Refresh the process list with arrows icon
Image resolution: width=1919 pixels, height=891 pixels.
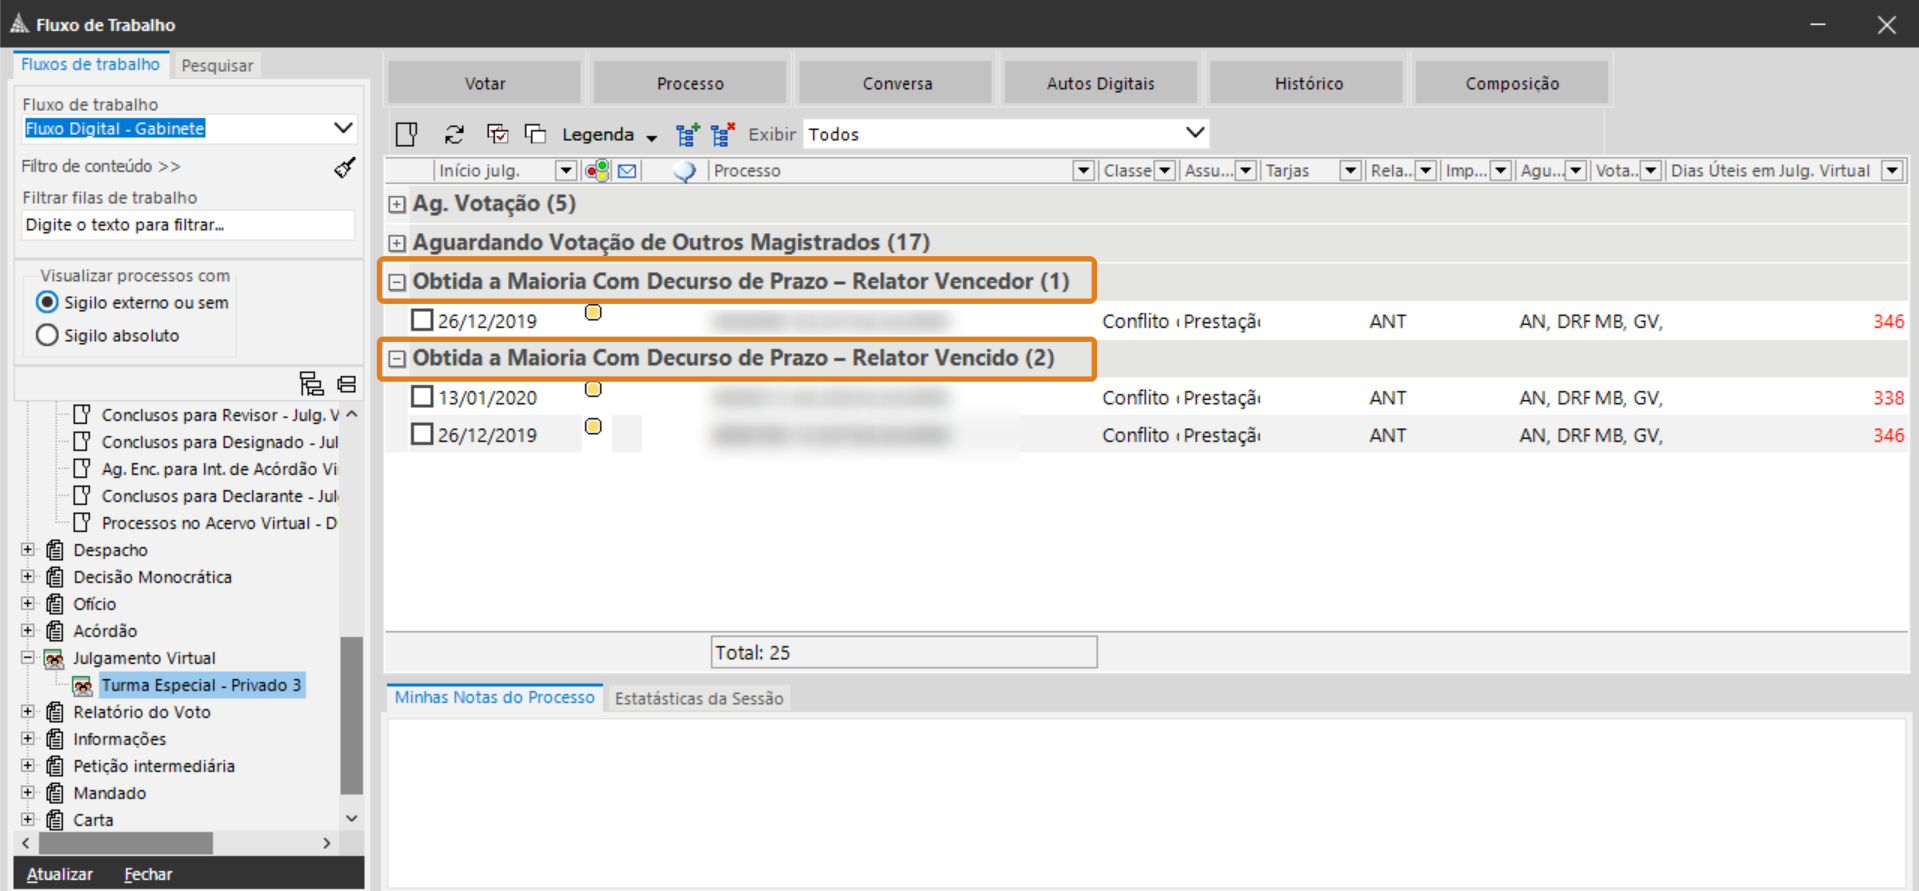(454, 134)
